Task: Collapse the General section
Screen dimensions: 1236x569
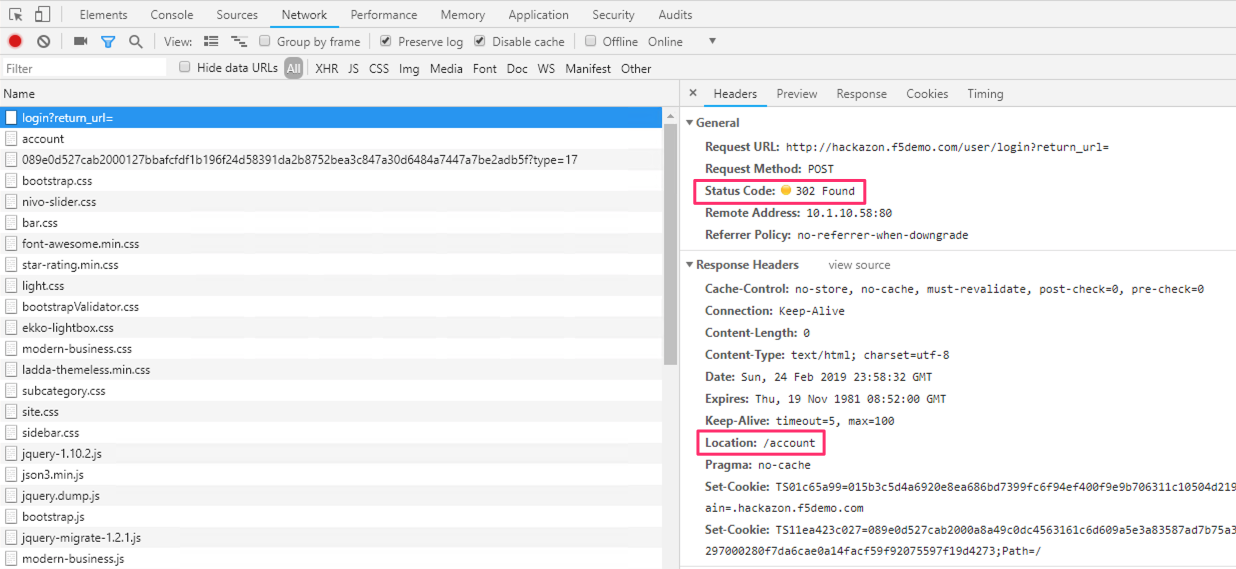Action: (x=689, y=123)
